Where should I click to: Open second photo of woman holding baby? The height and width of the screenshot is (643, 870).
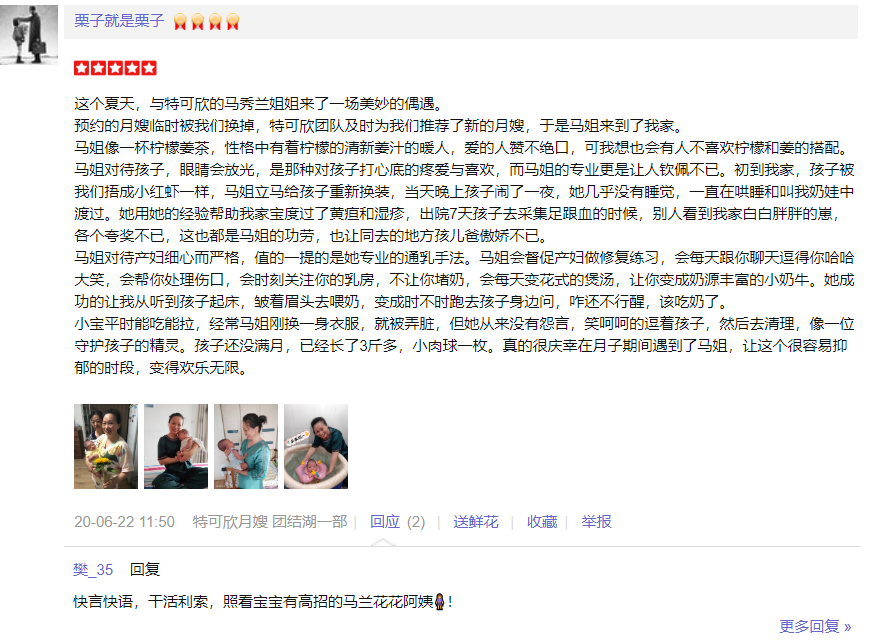pyautogui.click(x=176, y=446)
